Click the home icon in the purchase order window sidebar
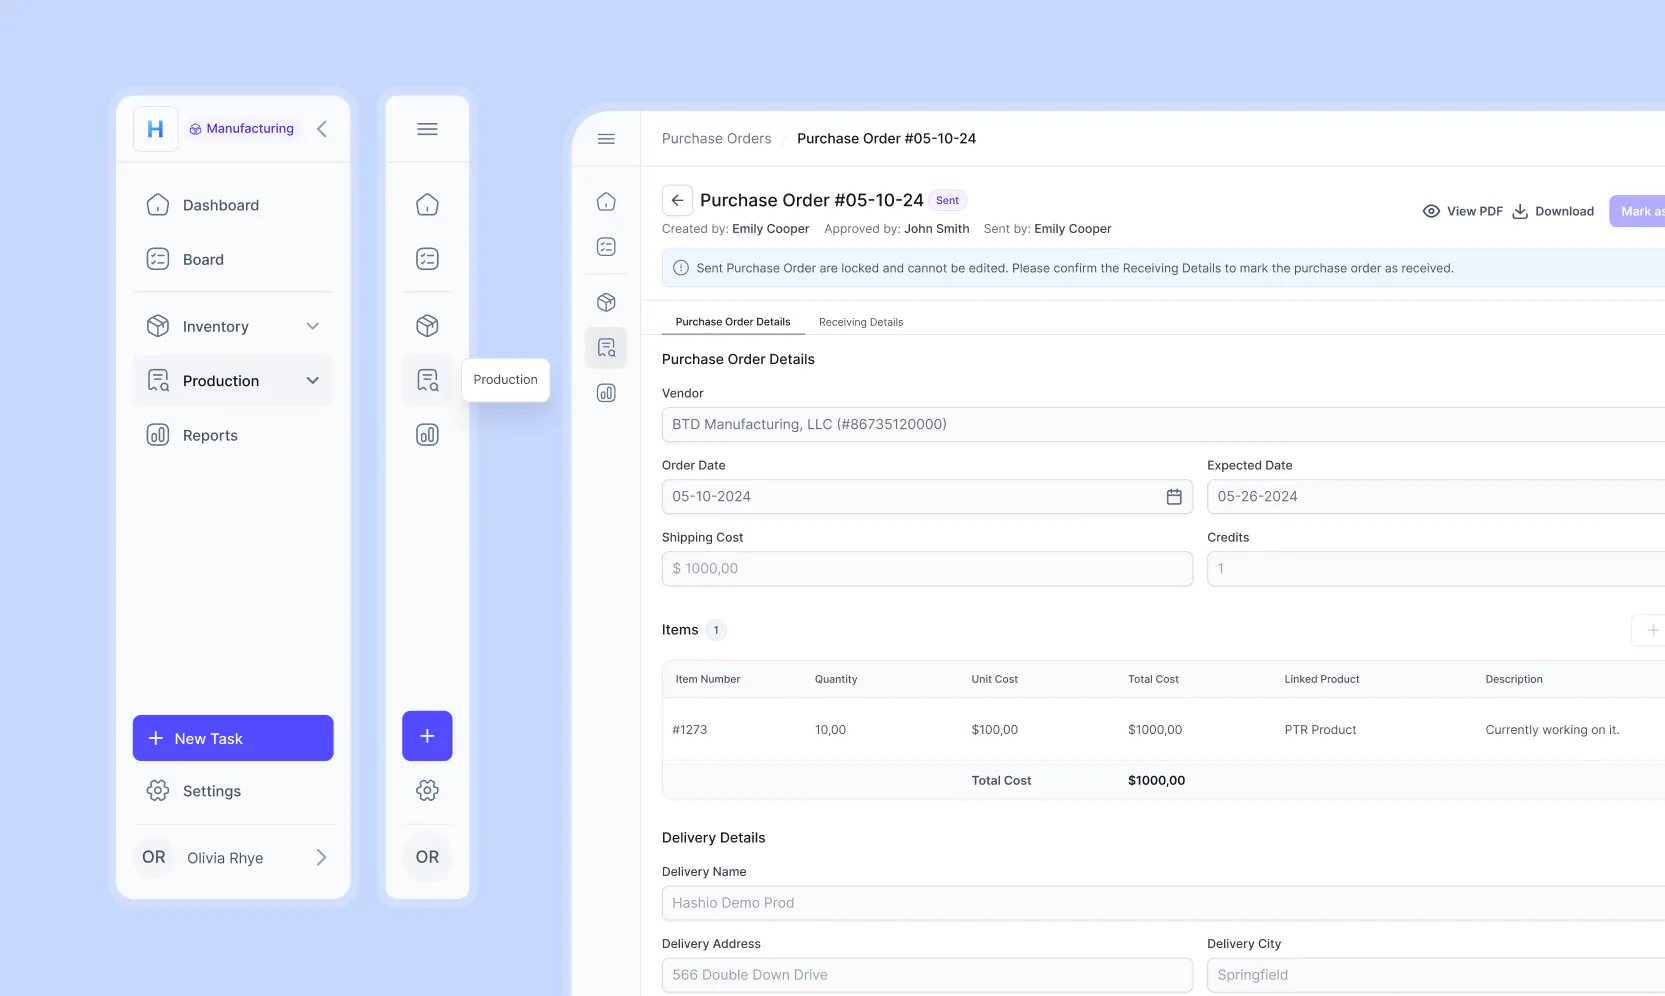1665x996 pixels. coord(606,202)
